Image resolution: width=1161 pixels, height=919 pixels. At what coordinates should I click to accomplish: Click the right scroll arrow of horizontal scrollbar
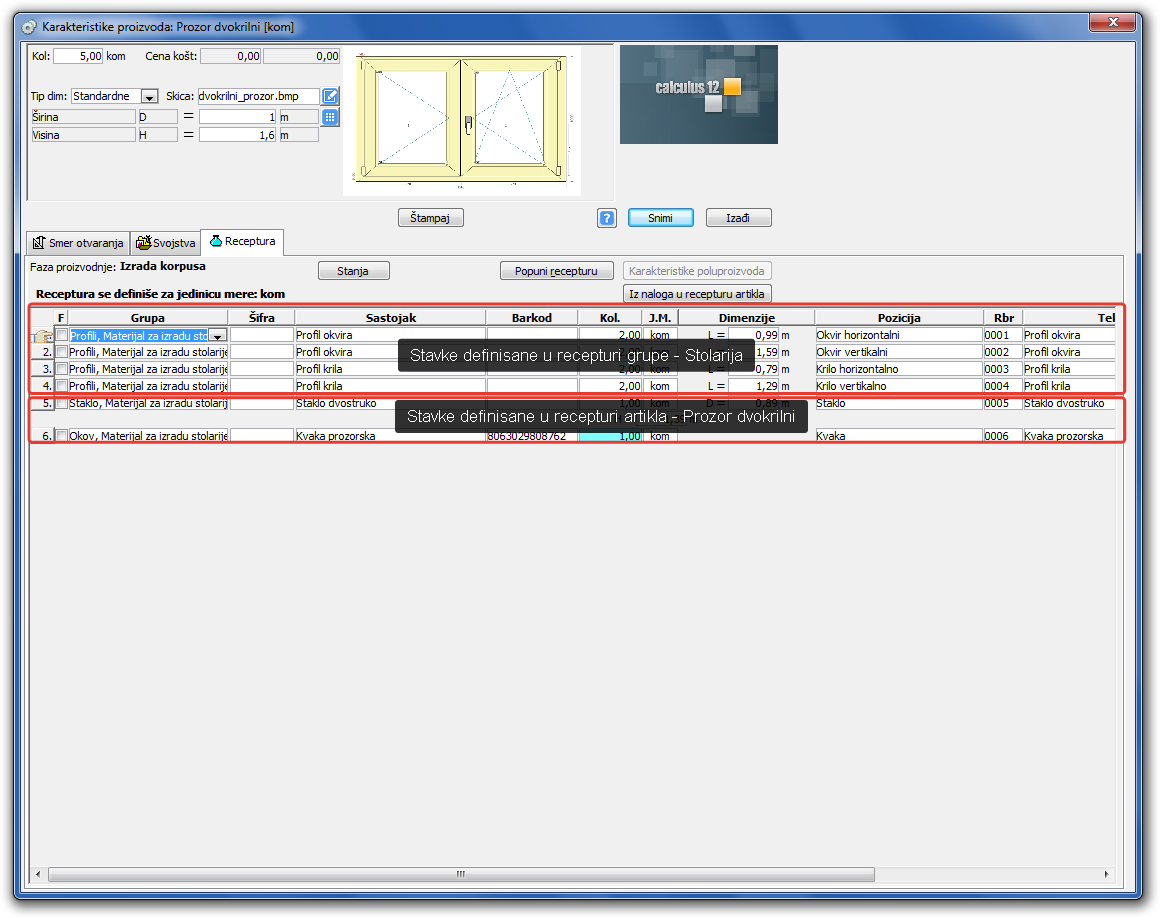click(x=1107, y=874)
